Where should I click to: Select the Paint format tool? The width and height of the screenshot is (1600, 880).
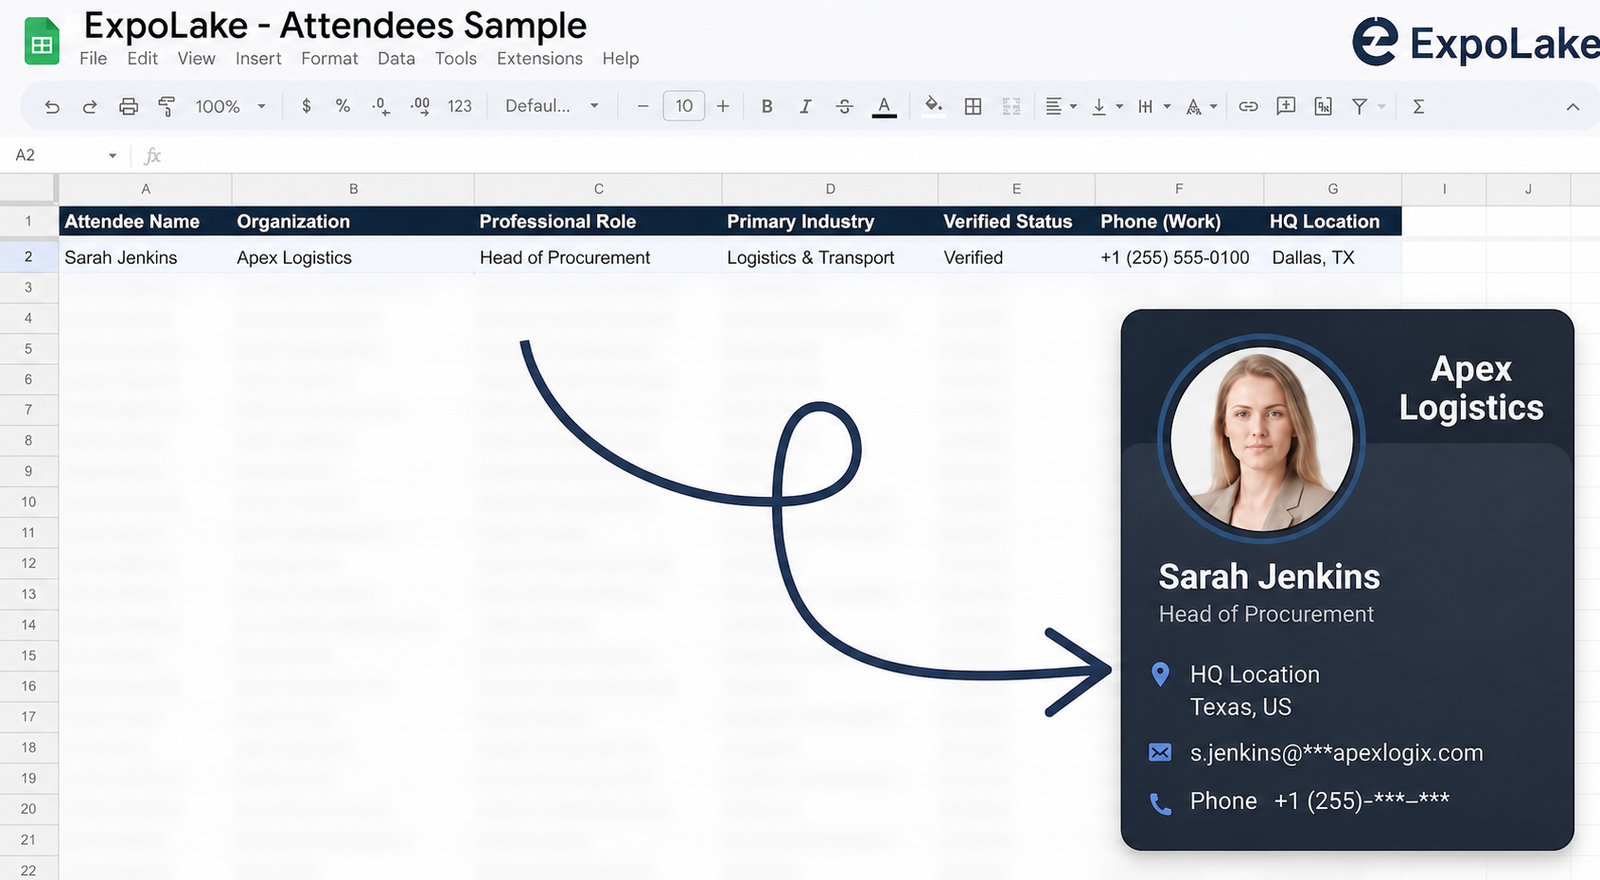click(166, 106)
